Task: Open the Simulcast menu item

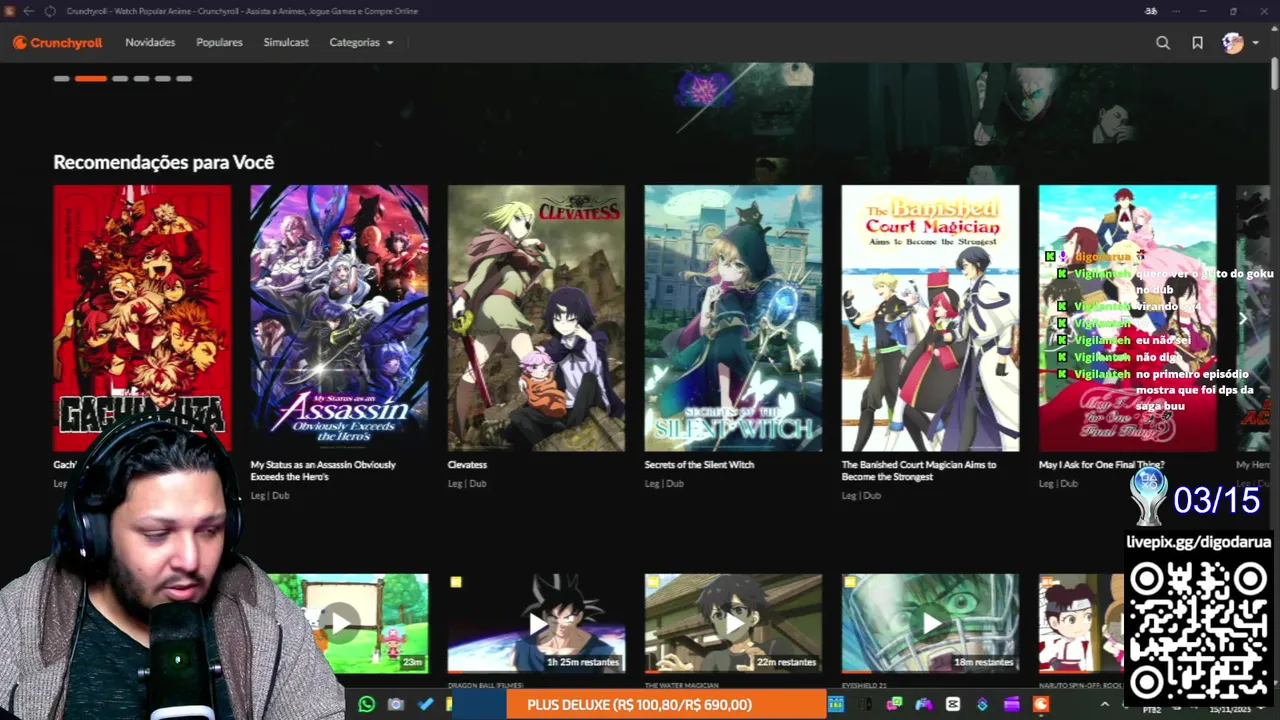Action: coord(286,43)
